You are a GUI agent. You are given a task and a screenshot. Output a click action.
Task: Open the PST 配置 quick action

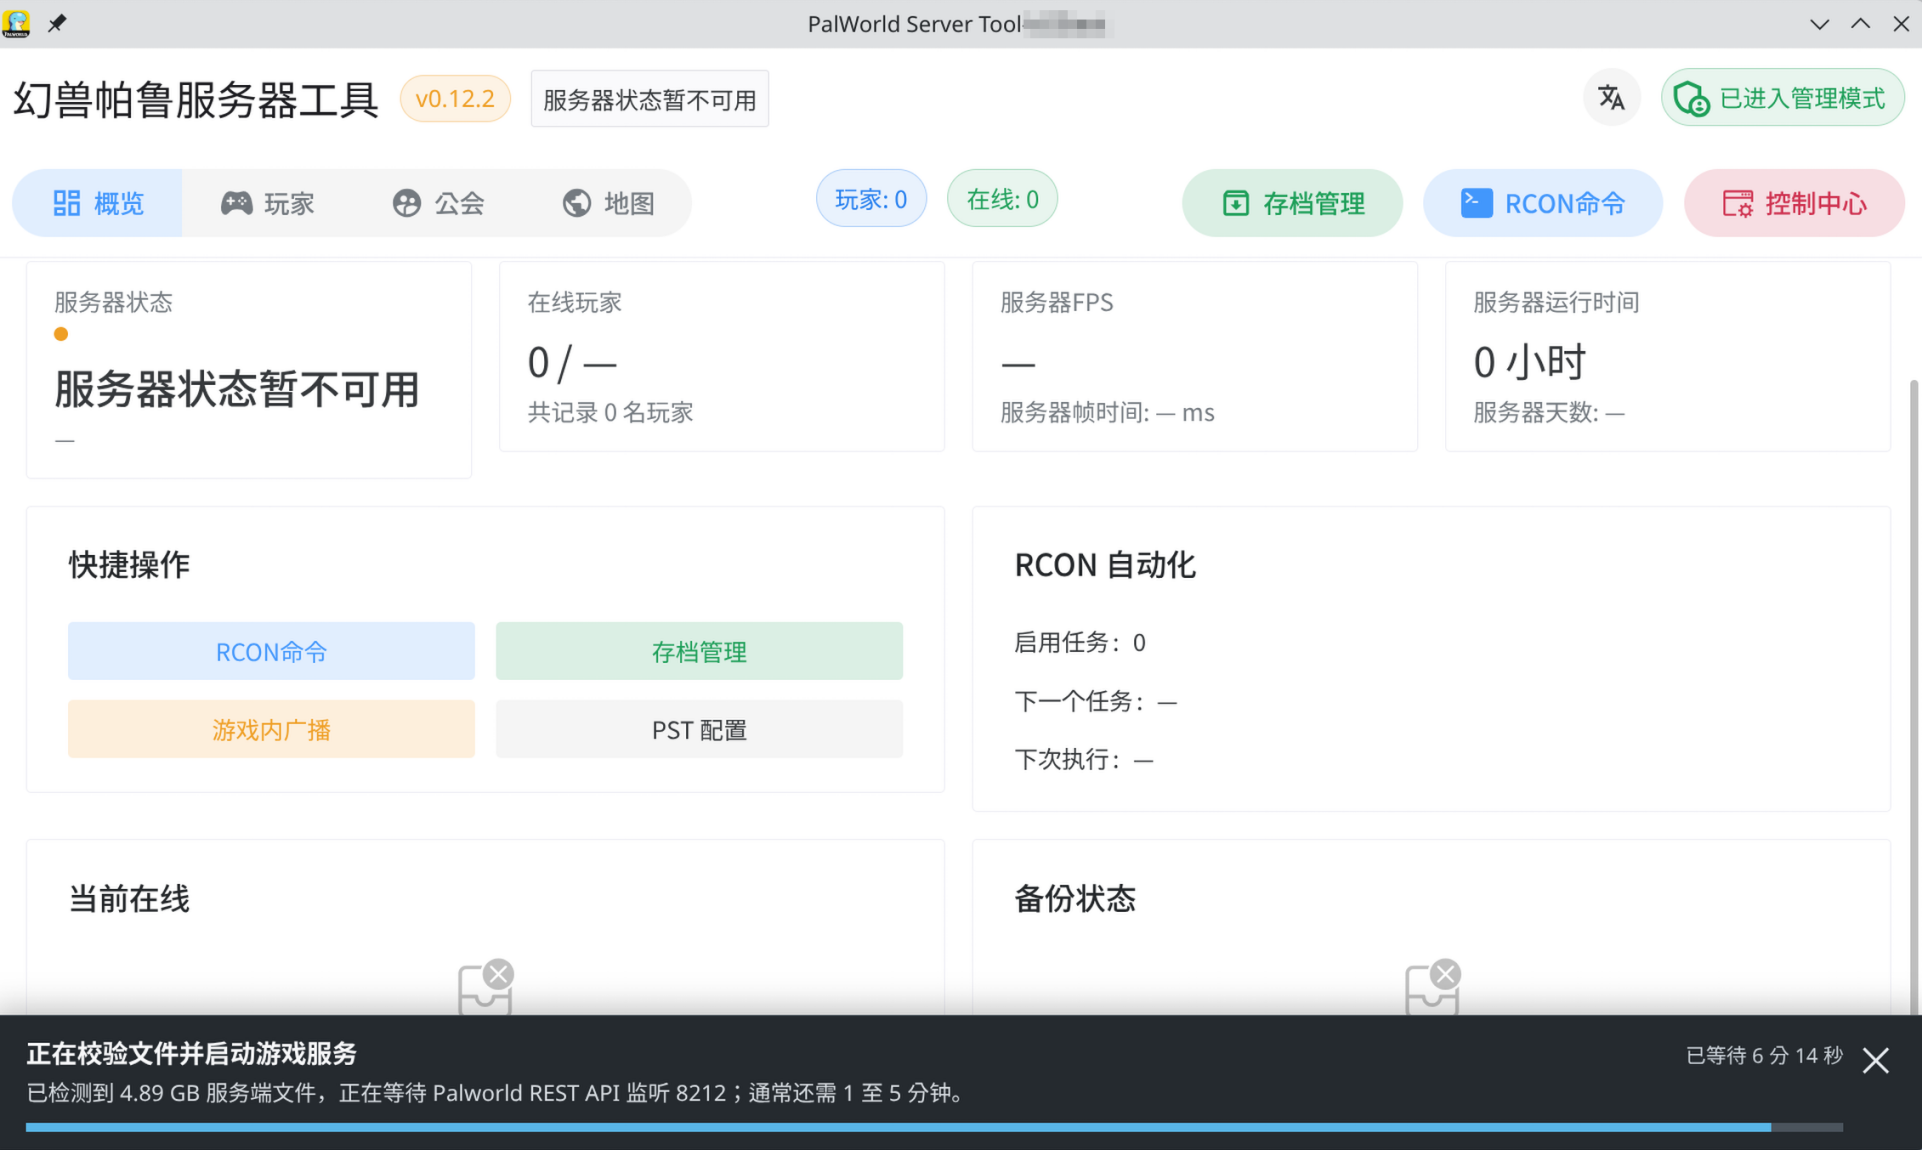point(699,729)
